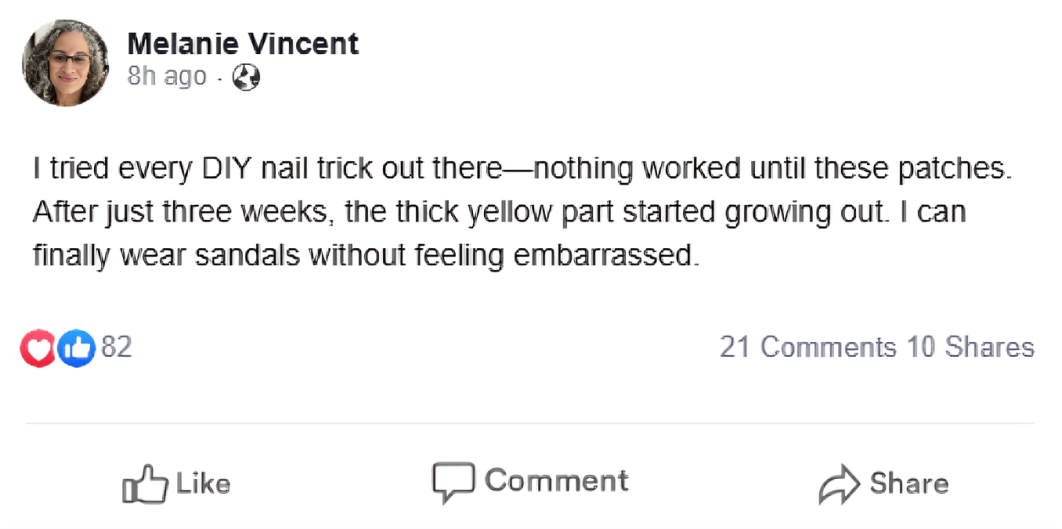Image resolution: width=1062 pixels, height=529 pixels.
Task: View the 10 Shares list
Action: pyautogui.click(x=970, y=347)
